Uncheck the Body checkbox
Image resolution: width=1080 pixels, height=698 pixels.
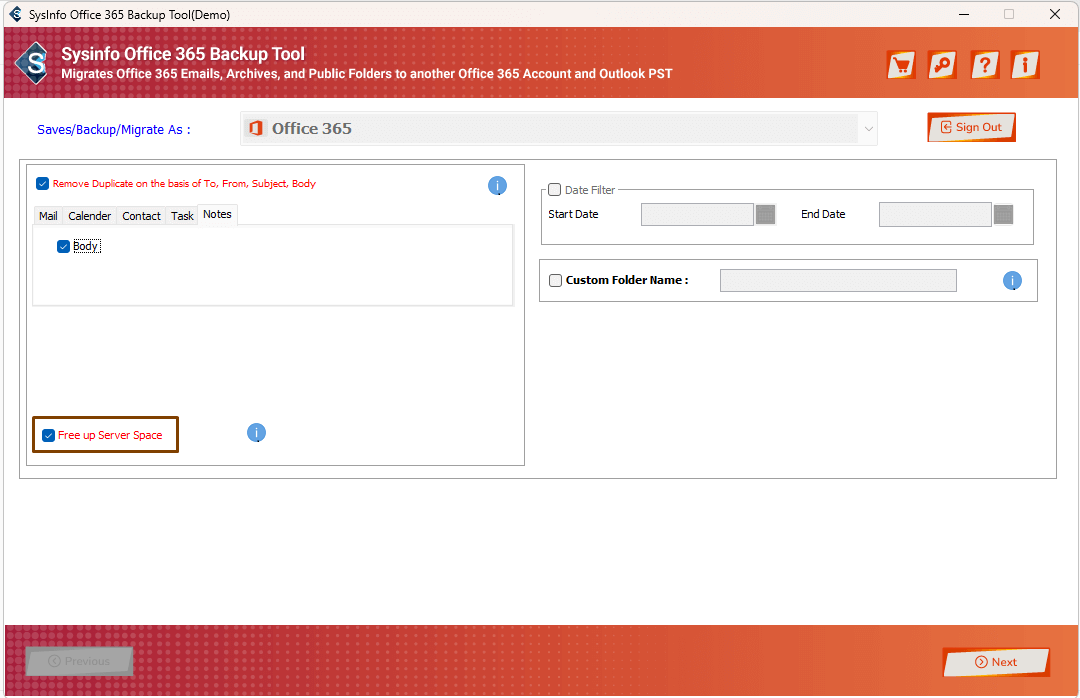pos(63,247)
